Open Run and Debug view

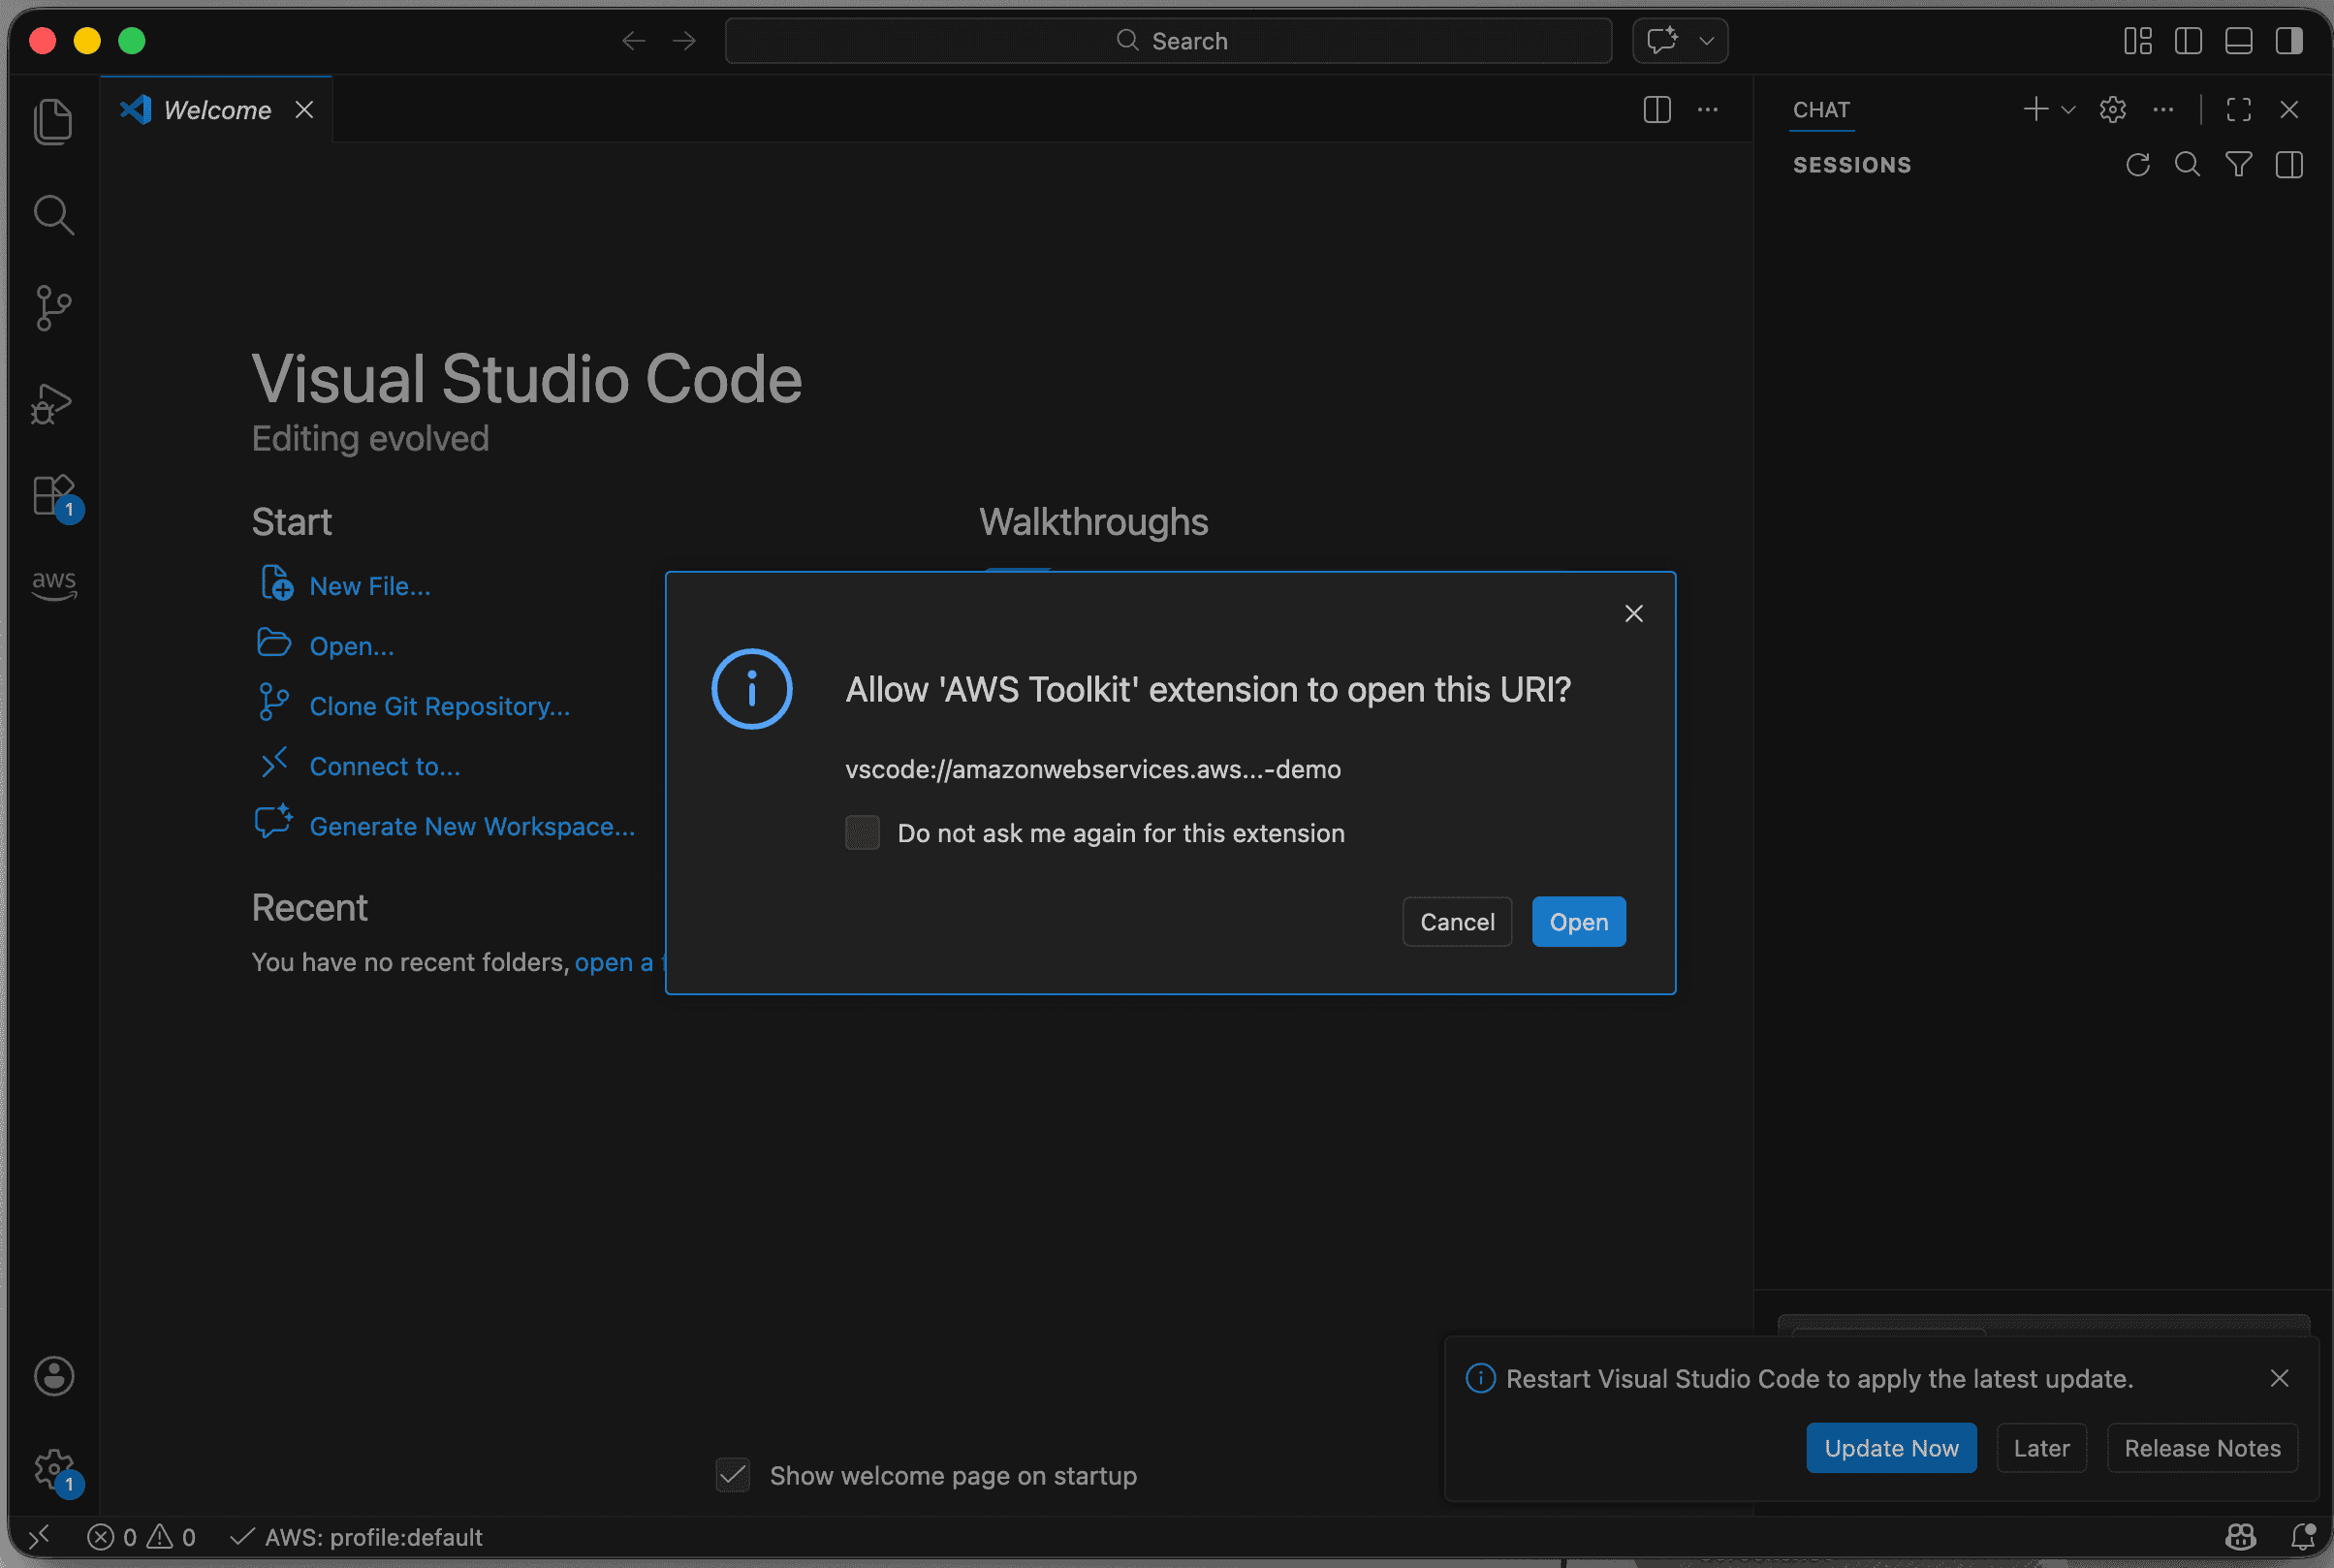point(54,403)
